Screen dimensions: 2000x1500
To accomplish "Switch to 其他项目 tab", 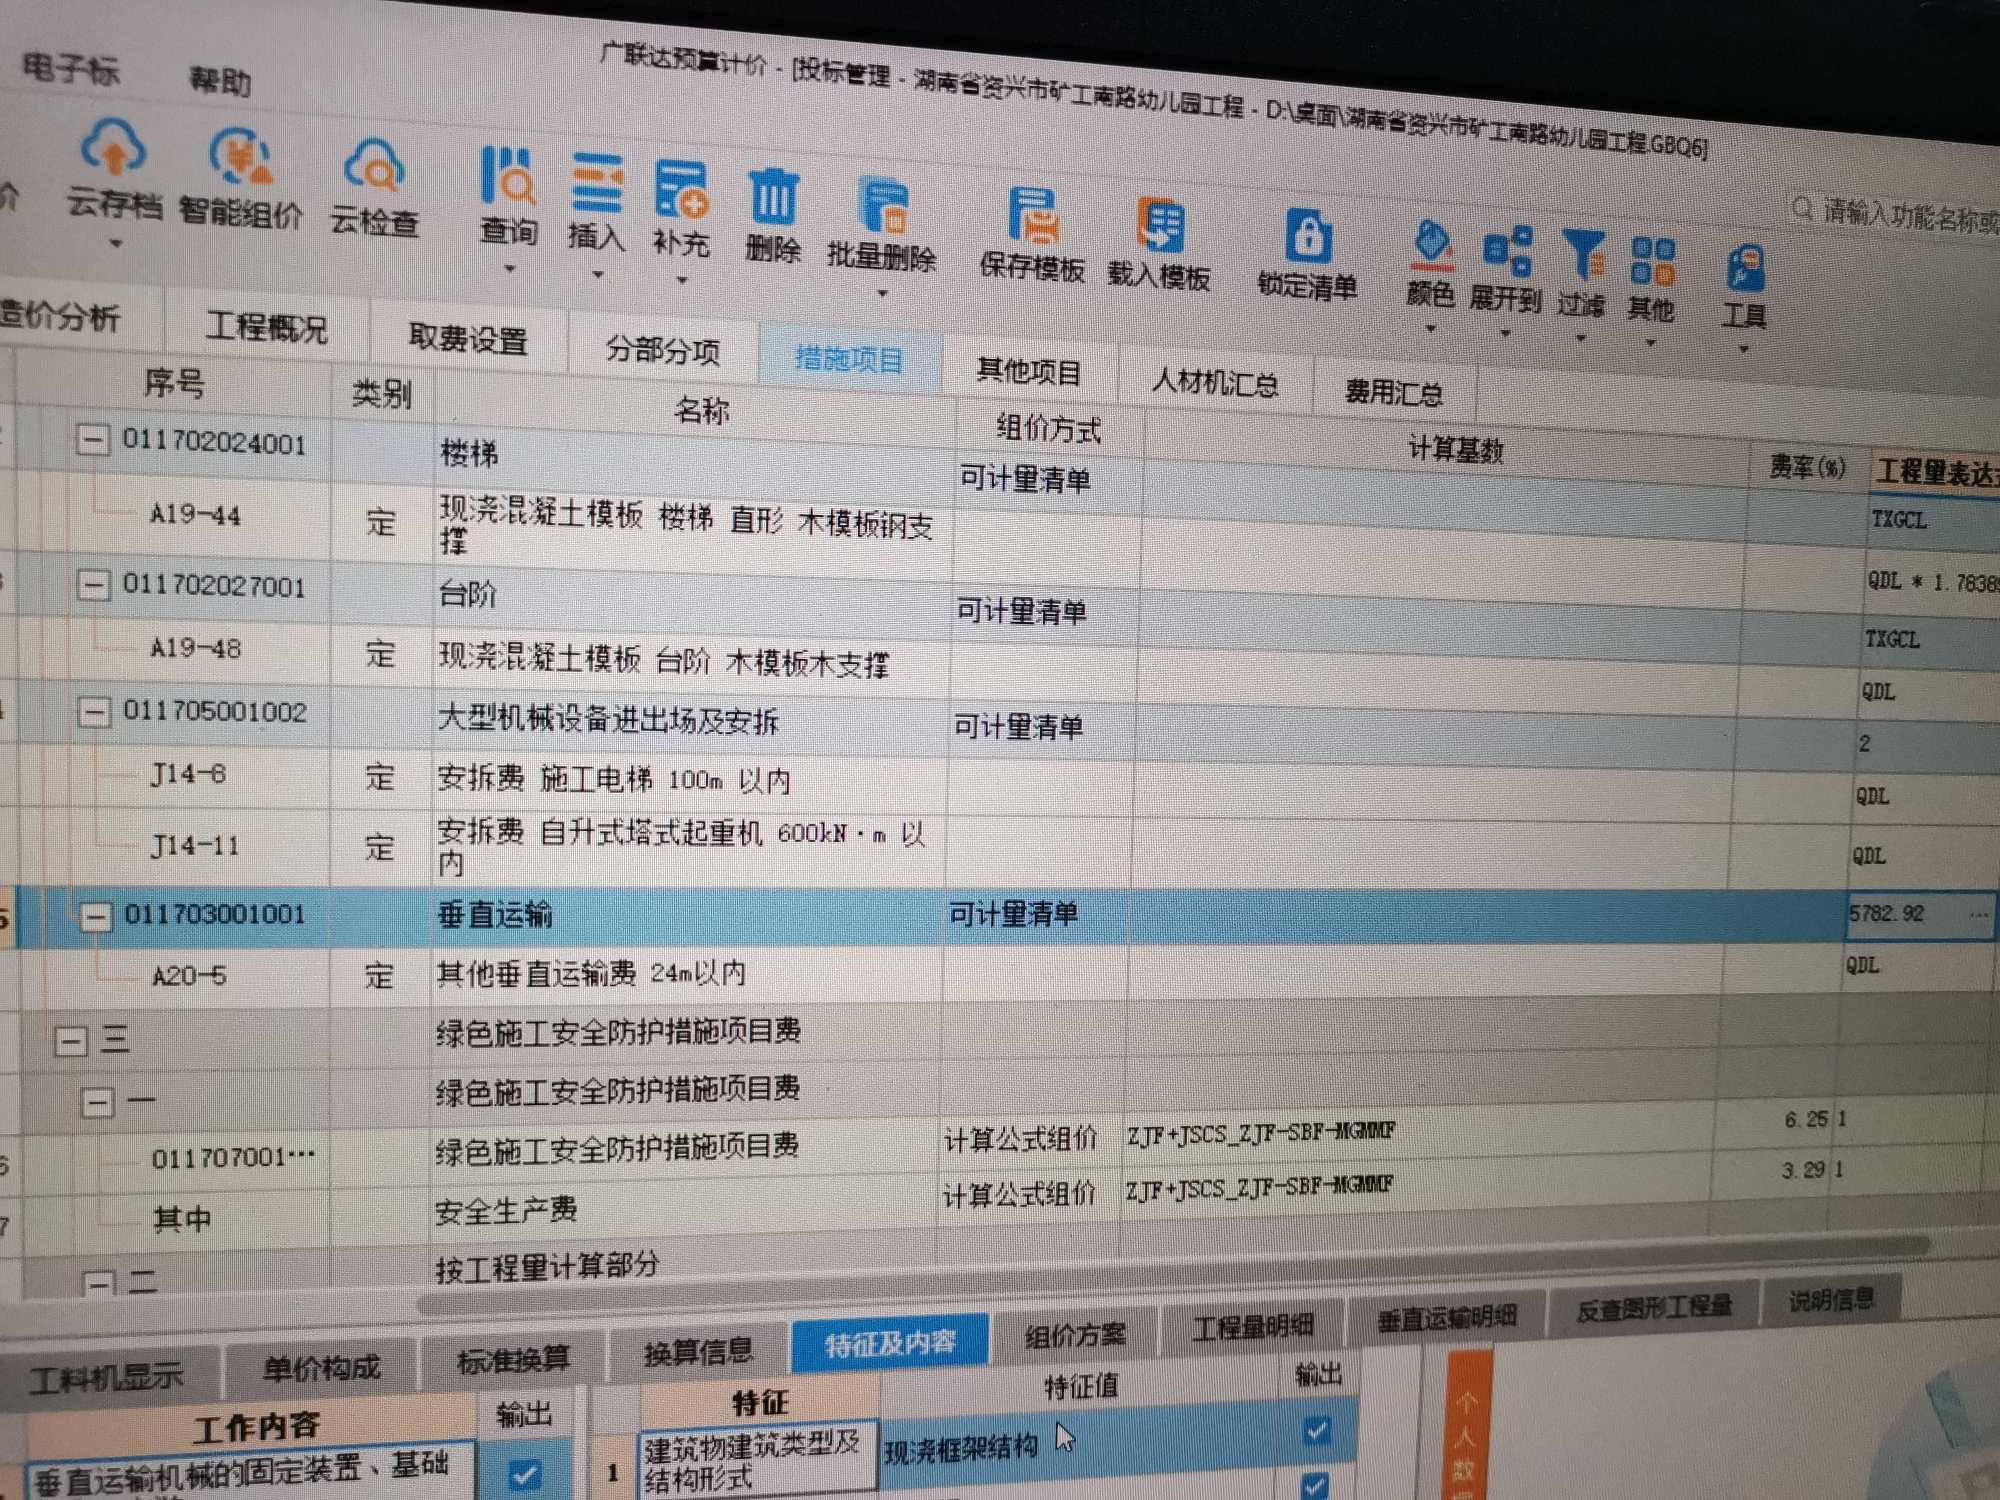I will pyautogui.click(x=1029, y=371).
